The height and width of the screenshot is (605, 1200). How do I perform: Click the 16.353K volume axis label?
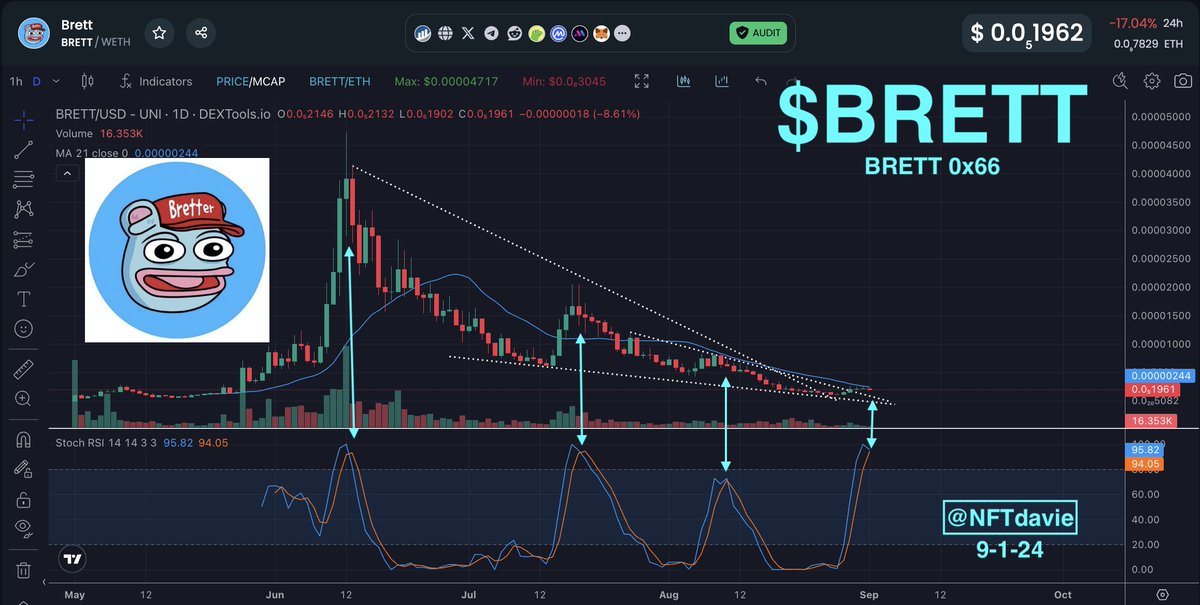[1150, 421]
